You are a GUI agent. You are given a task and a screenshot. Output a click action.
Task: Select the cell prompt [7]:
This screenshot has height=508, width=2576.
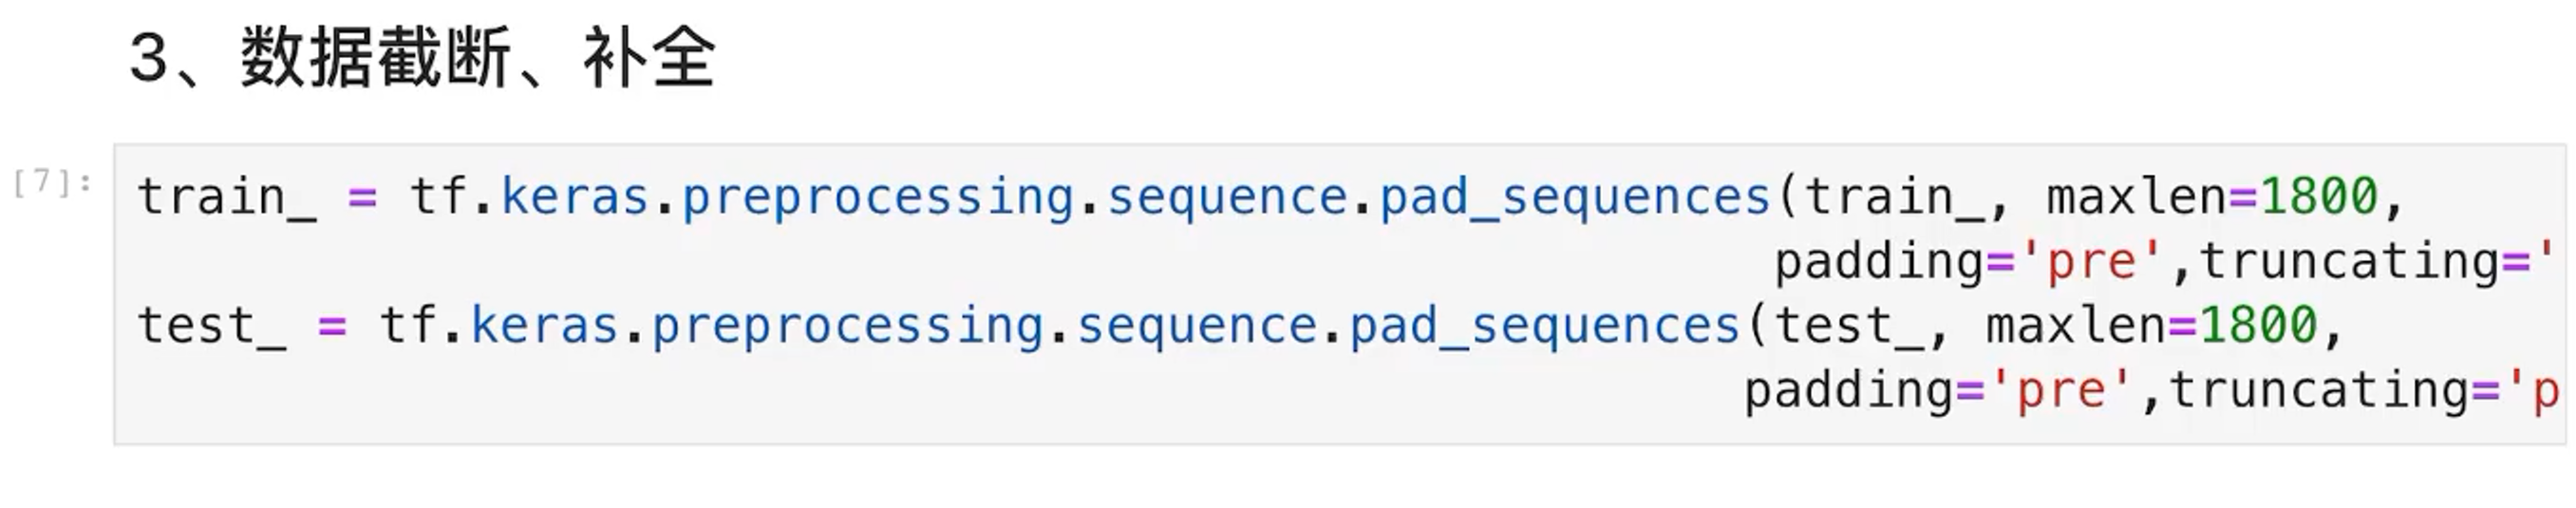pyautogui.click(x=52, y=183)
